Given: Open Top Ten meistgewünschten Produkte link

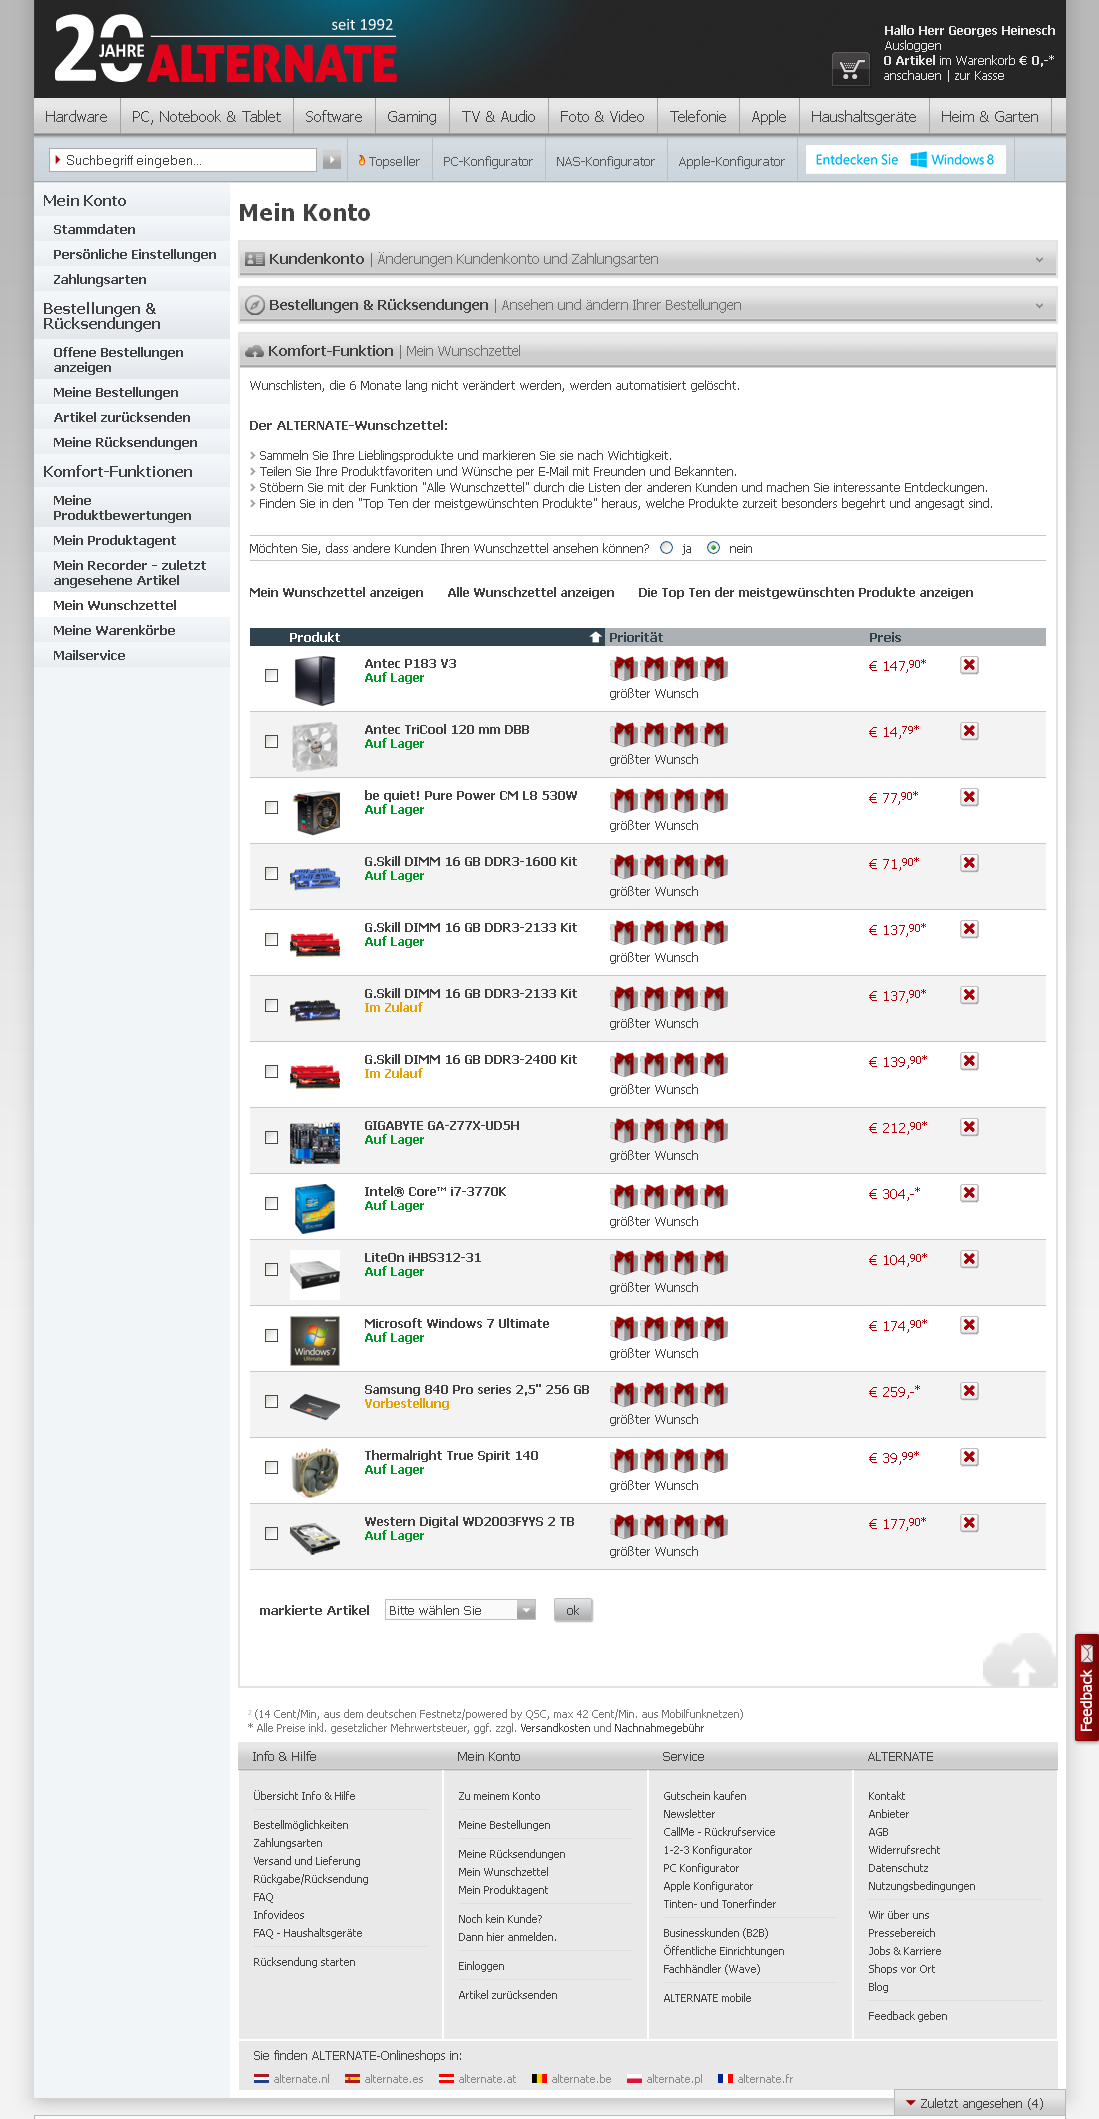Looking at the screenshot, I should [x=805, y=593].
